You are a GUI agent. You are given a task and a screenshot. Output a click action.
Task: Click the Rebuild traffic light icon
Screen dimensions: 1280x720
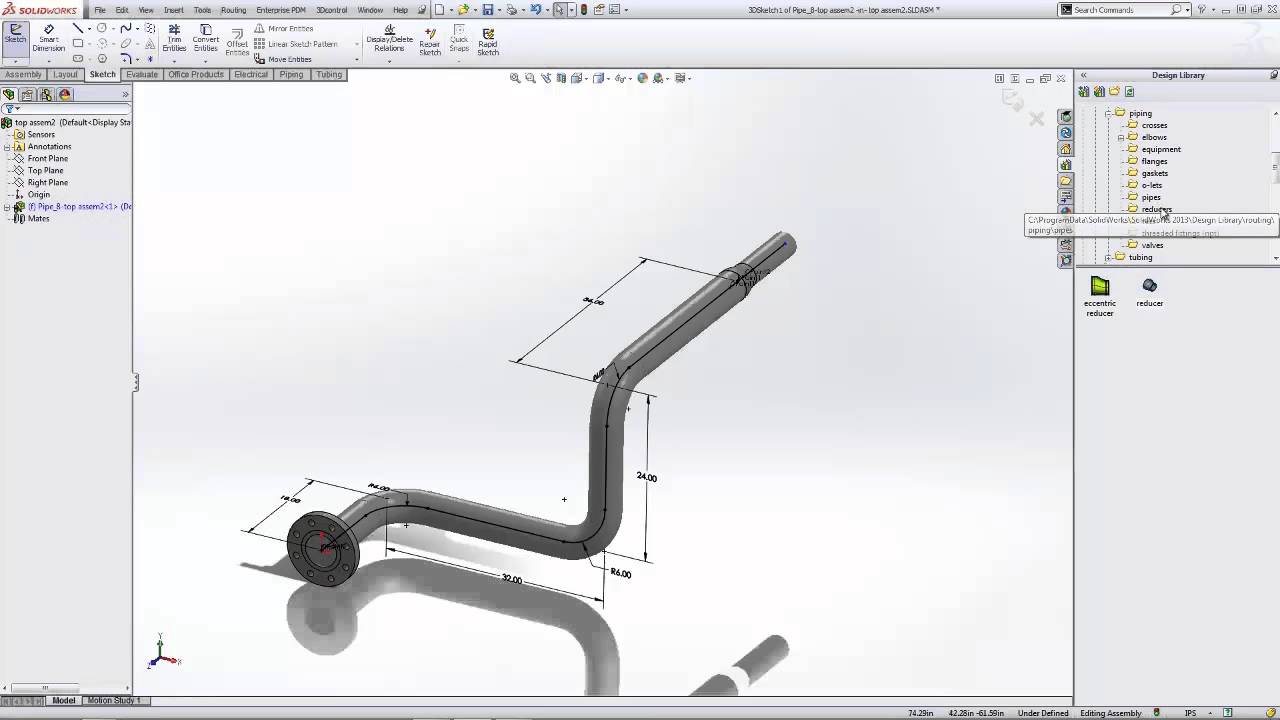click(x=584, y=10)
